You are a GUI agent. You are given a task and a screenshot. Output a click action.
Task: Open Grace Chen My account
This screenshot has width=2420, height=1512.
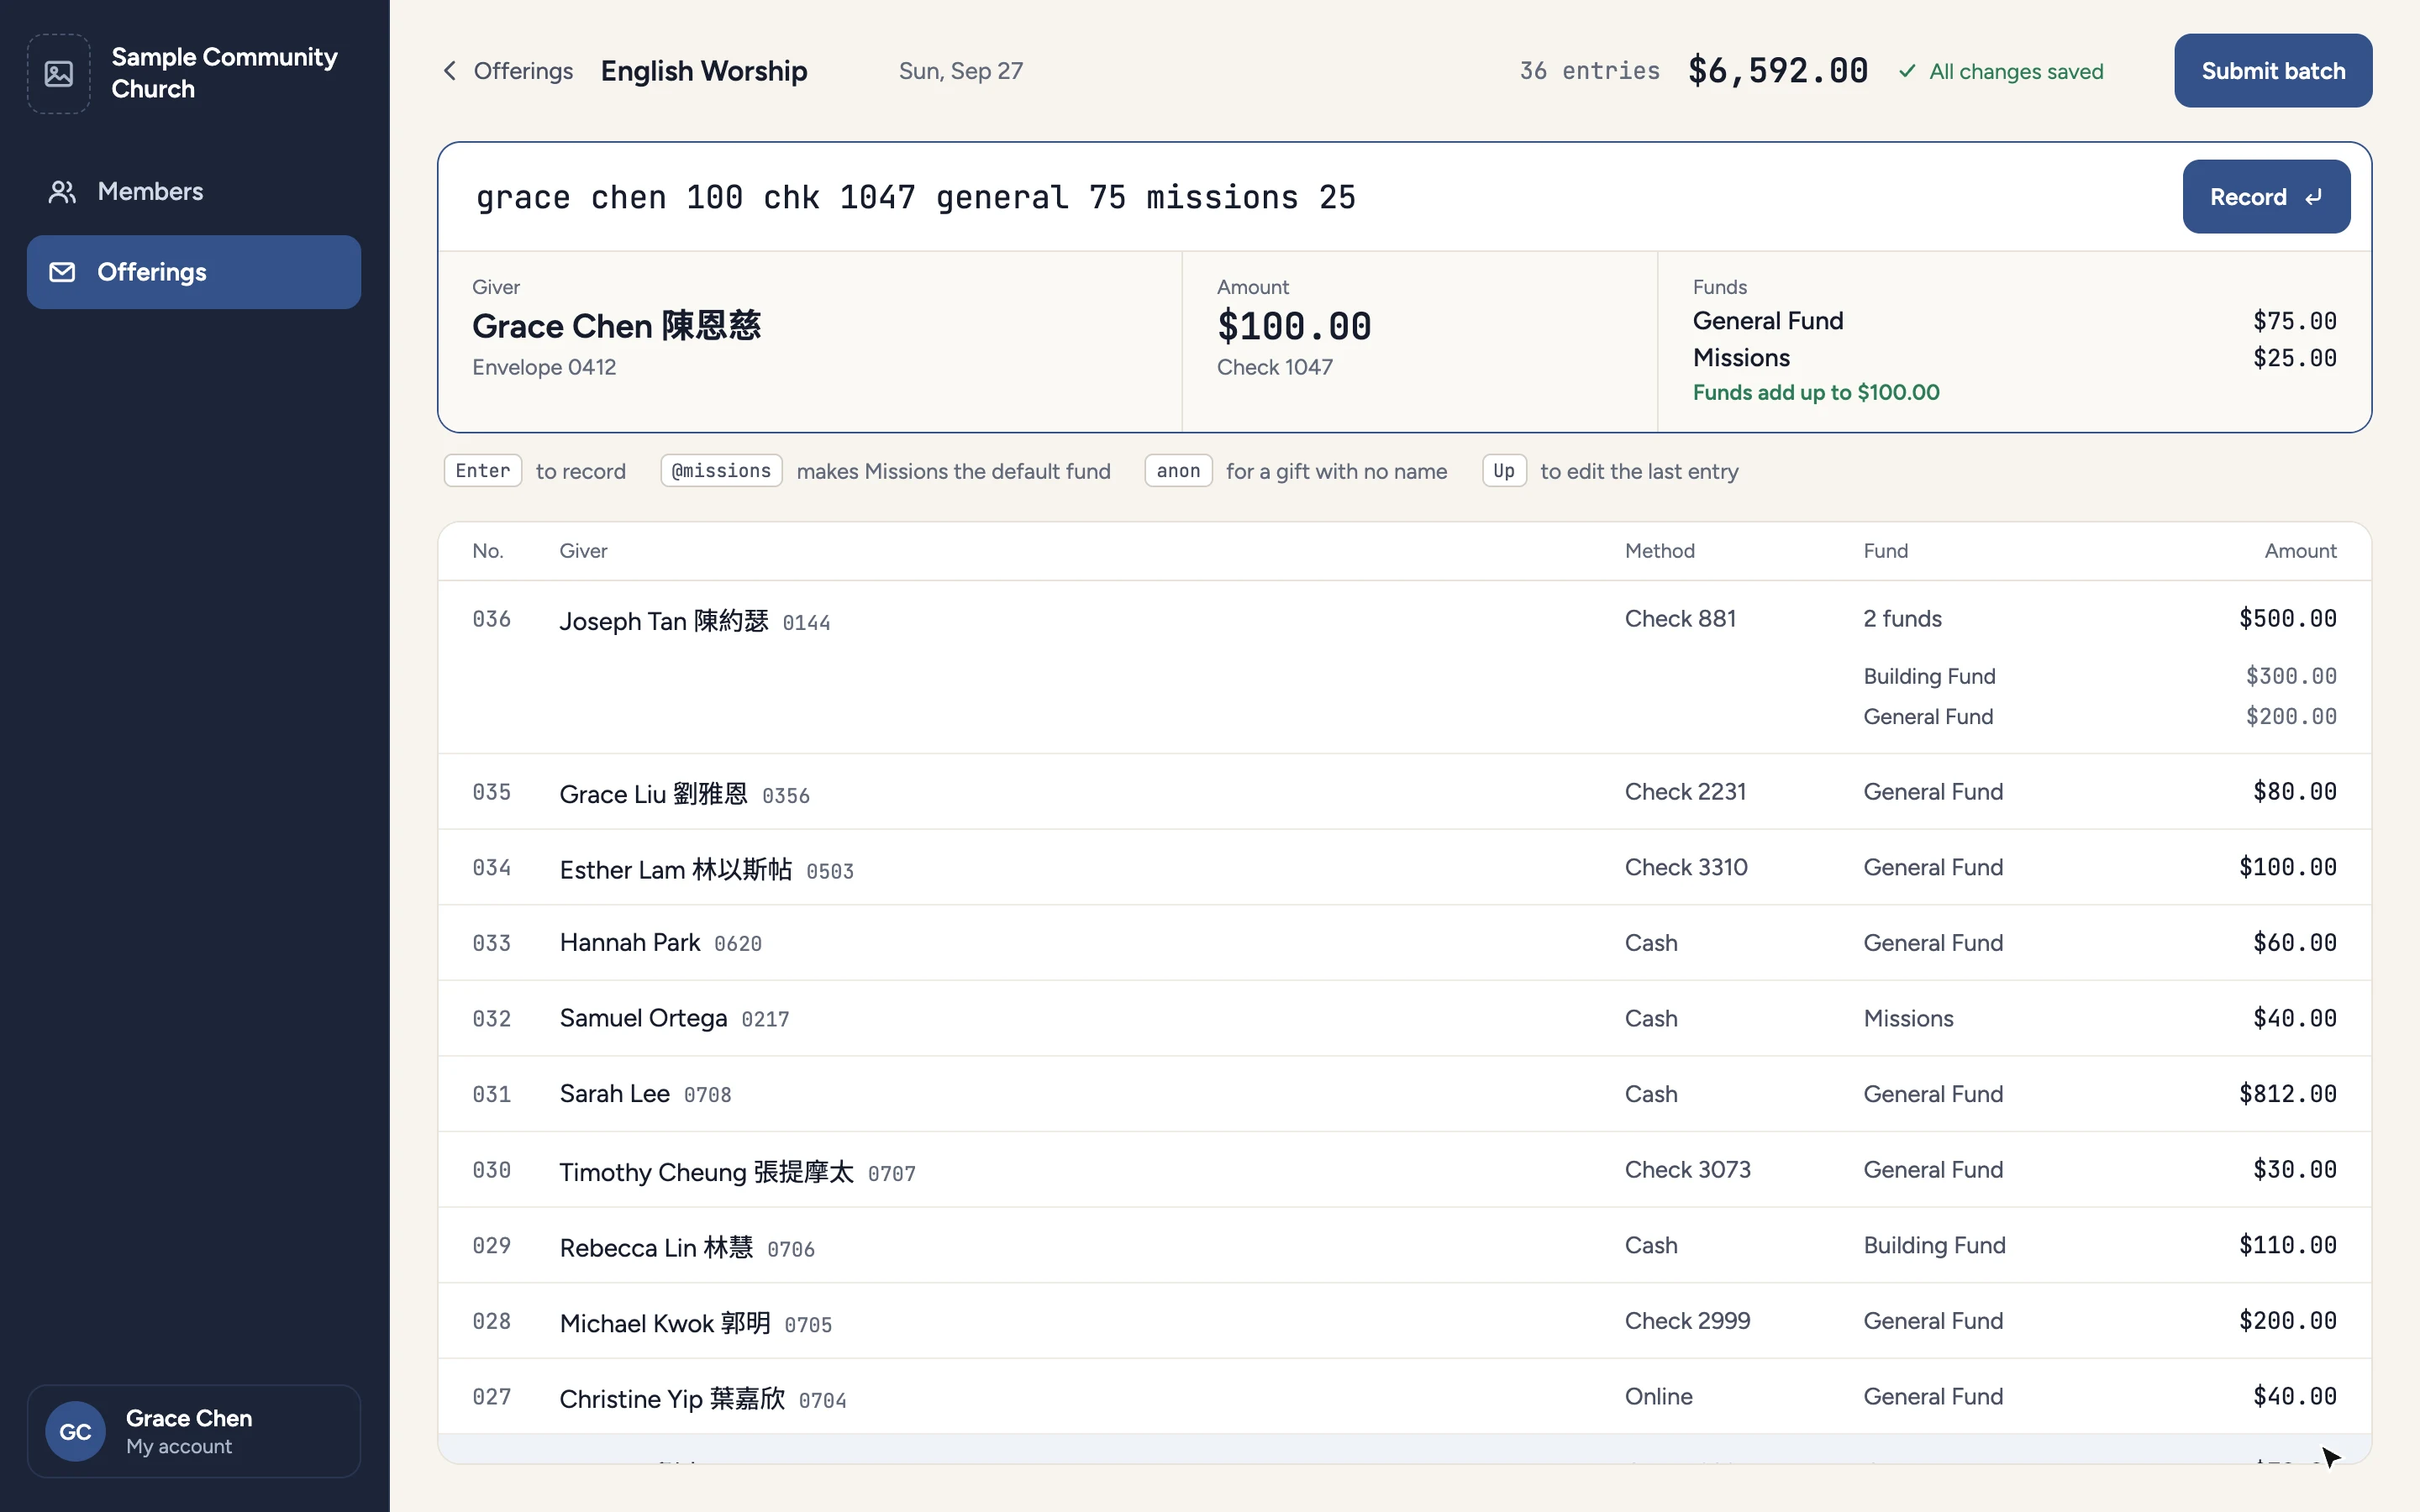[x=194, y=1431]
